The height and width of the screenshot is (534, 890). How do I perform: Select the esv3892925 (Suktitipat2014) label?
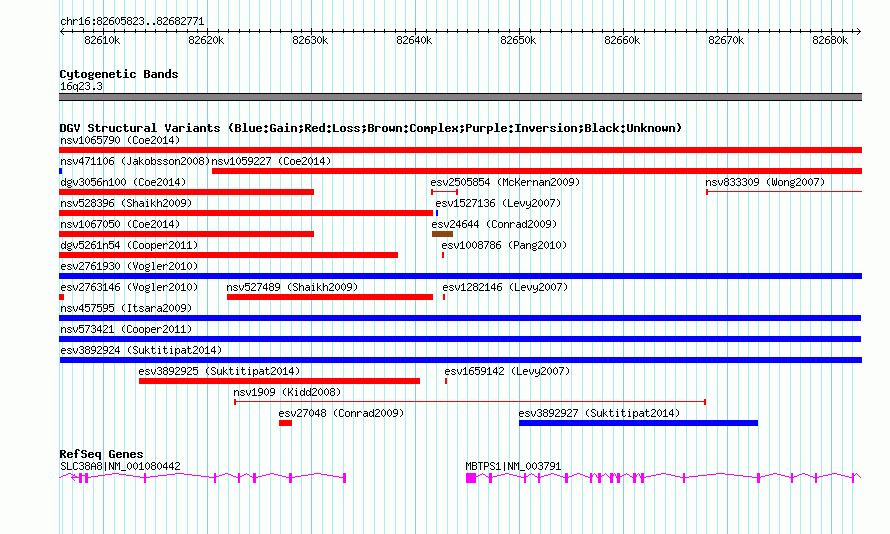219,371
